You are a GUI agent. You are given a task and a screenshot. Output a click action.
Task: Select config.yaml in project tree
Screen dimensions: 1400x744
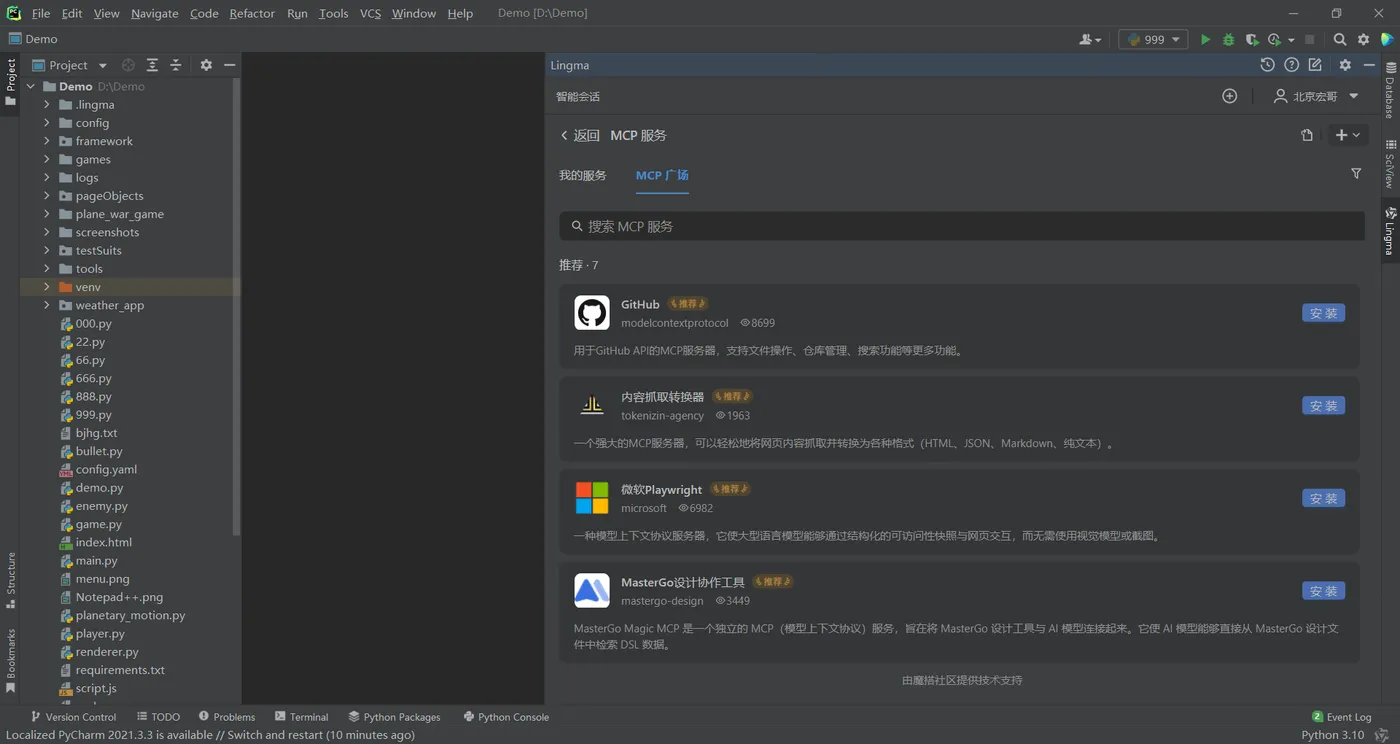pos(106,469)
